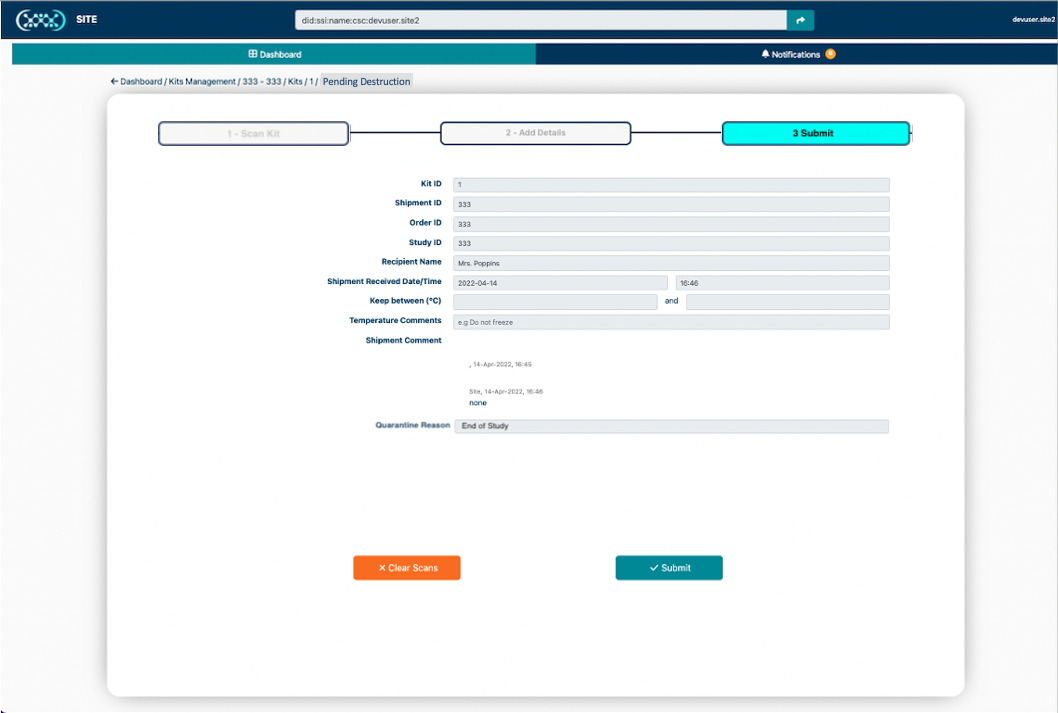Open the Dashboard tab
The height and width of the screenshot is (713, 1058).
click(274, 54)
